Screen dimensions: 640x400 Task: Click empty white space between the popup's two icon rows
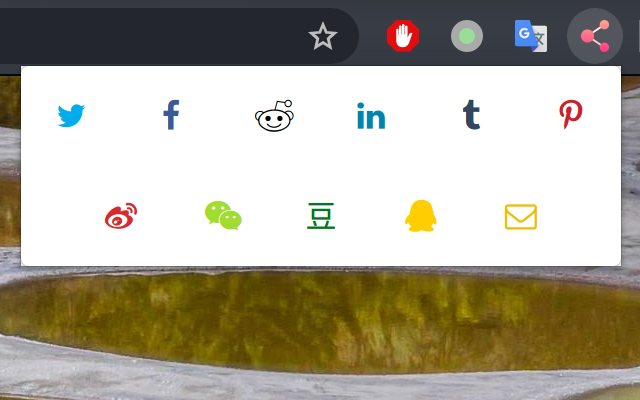pos(321,167)
